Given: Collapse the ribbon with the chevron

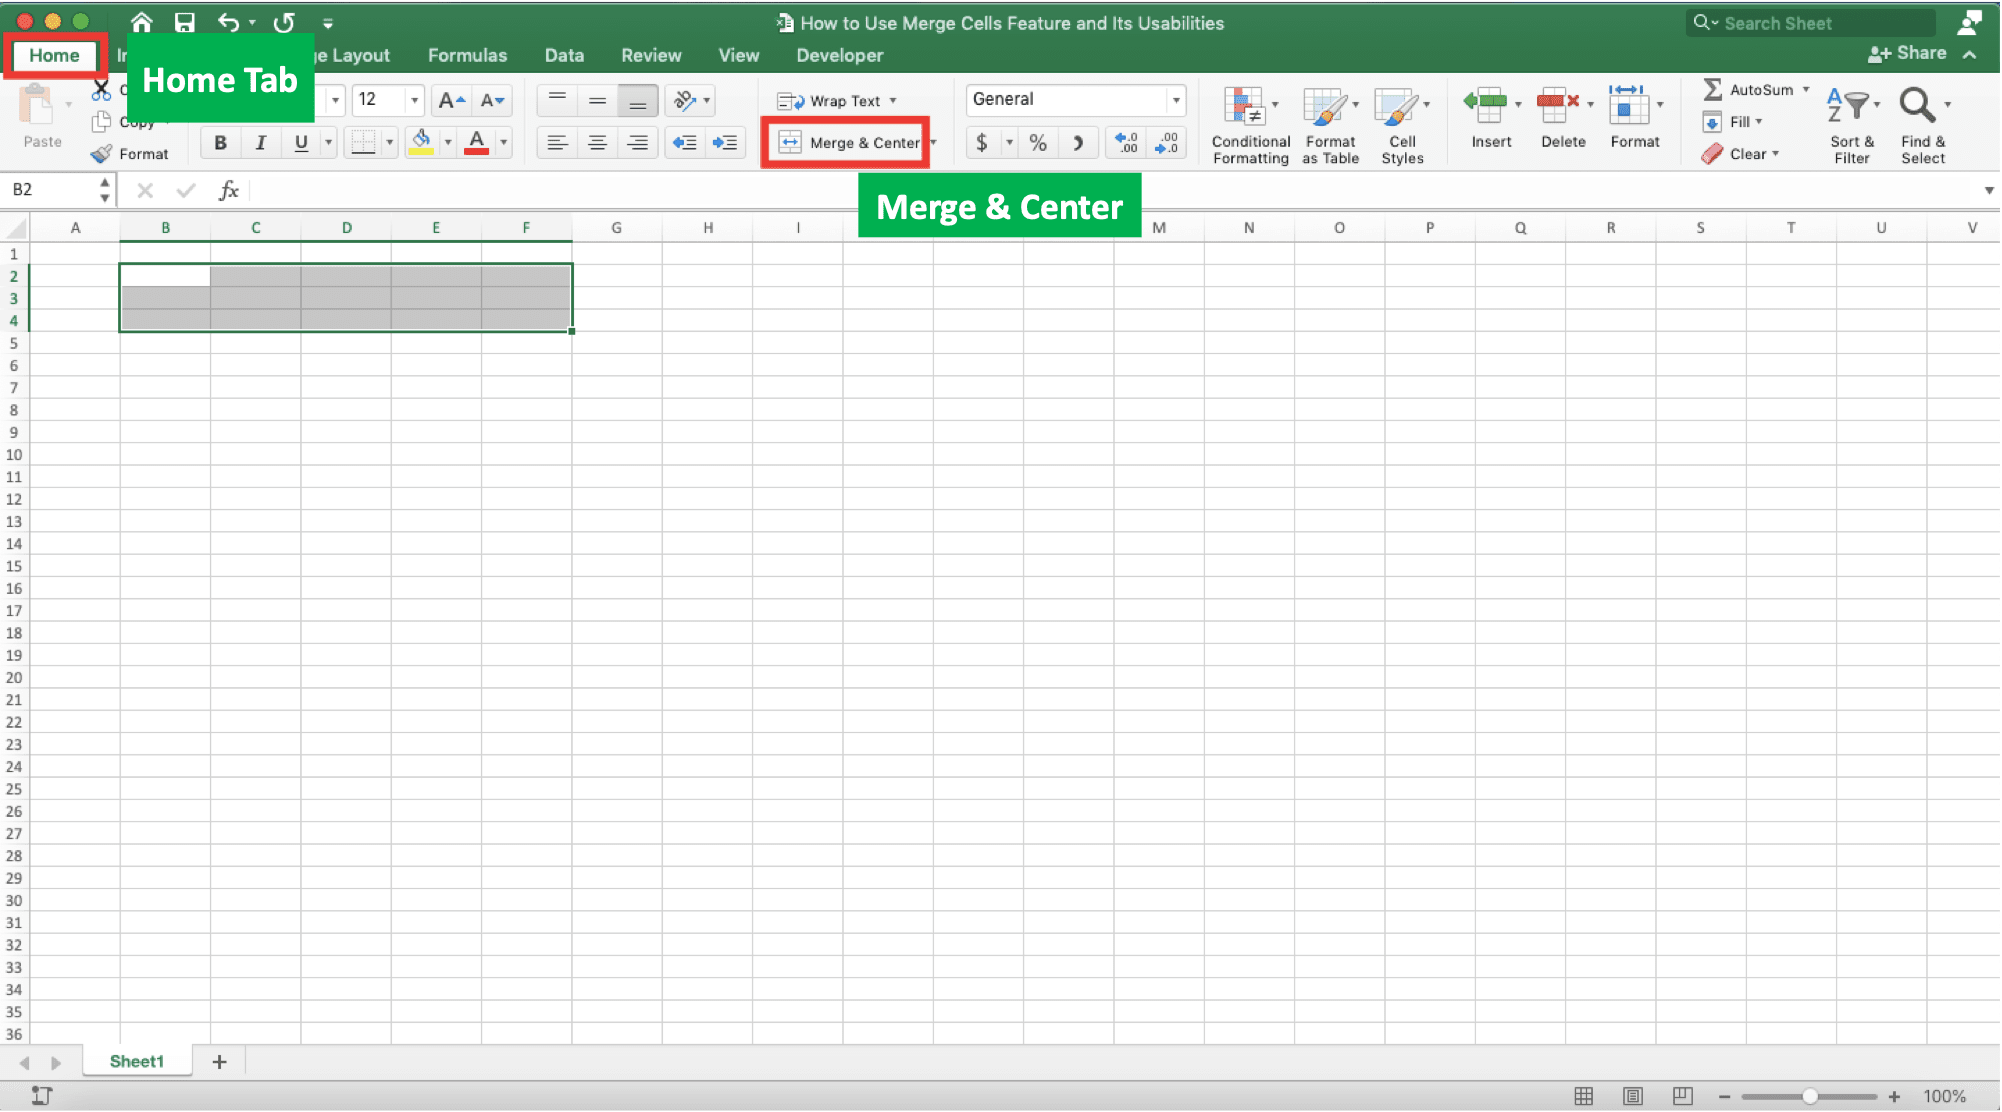Looking at the screenshot, I should pos(1969,54).
